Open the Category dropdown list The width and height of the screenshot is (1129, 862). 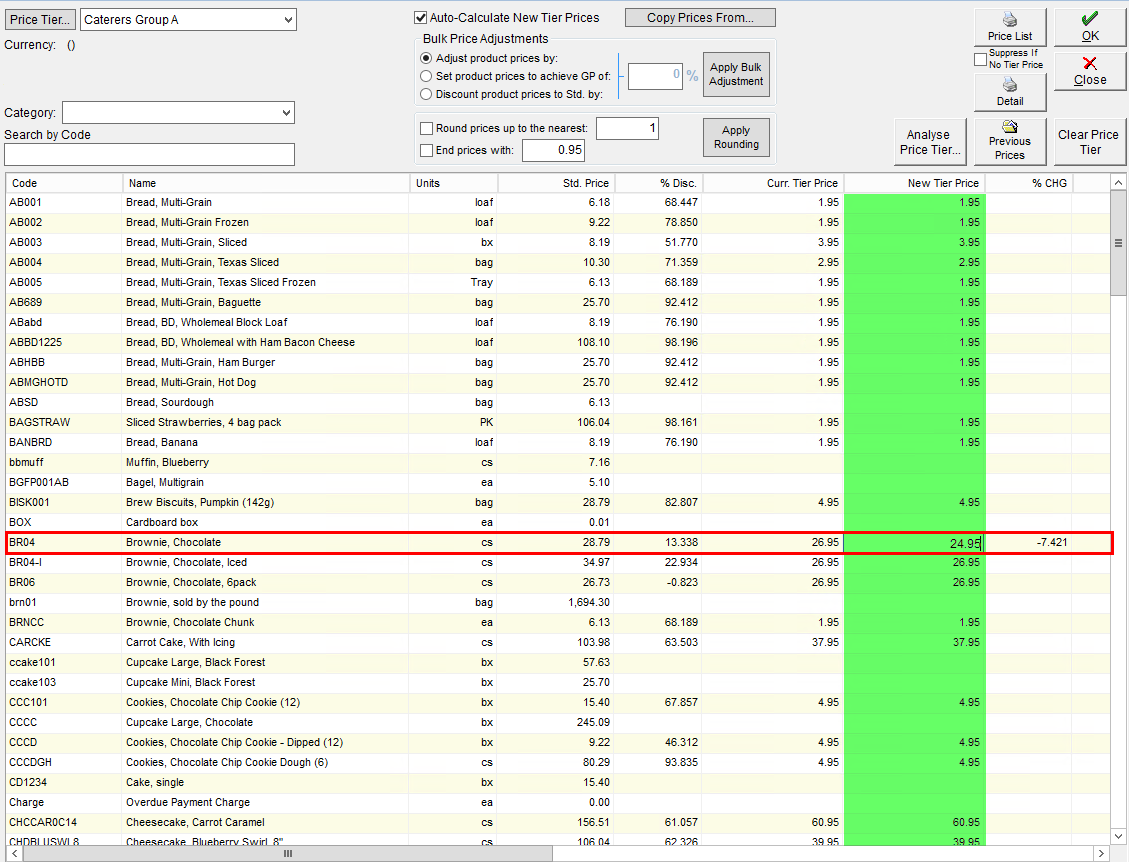179,112
